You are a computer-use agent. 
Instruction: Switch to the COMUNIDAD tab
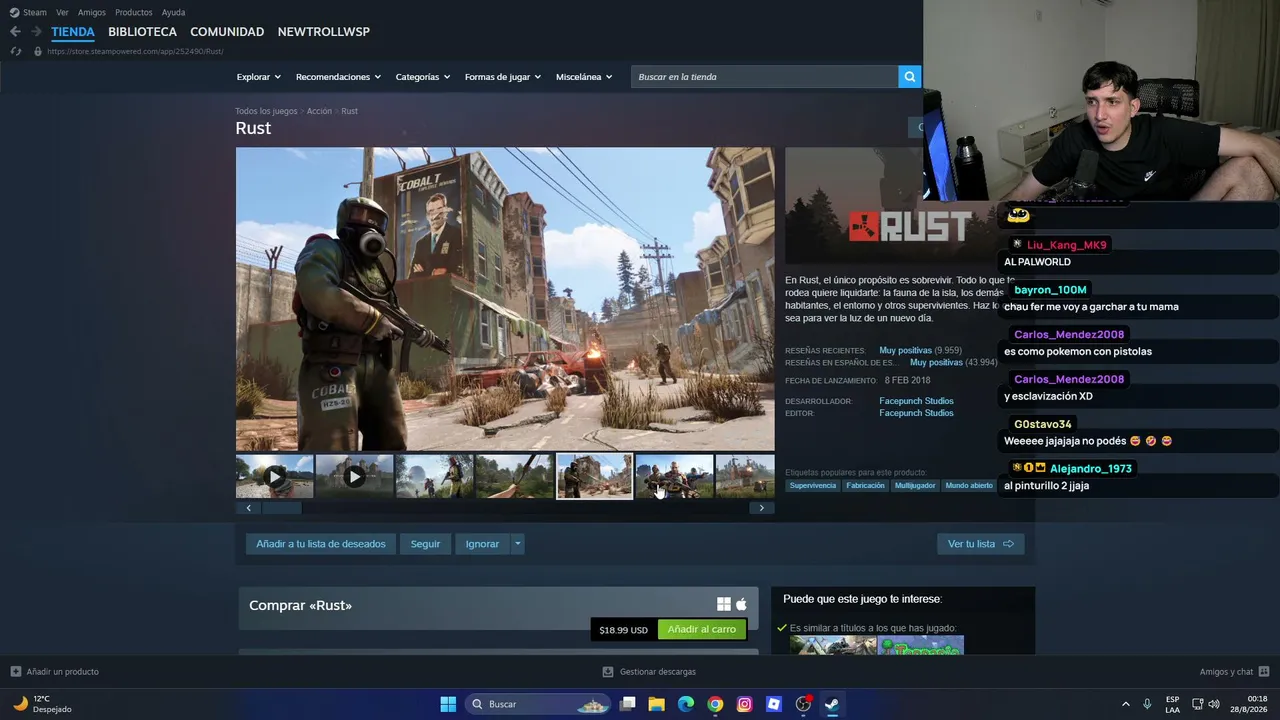click(227, 32)
